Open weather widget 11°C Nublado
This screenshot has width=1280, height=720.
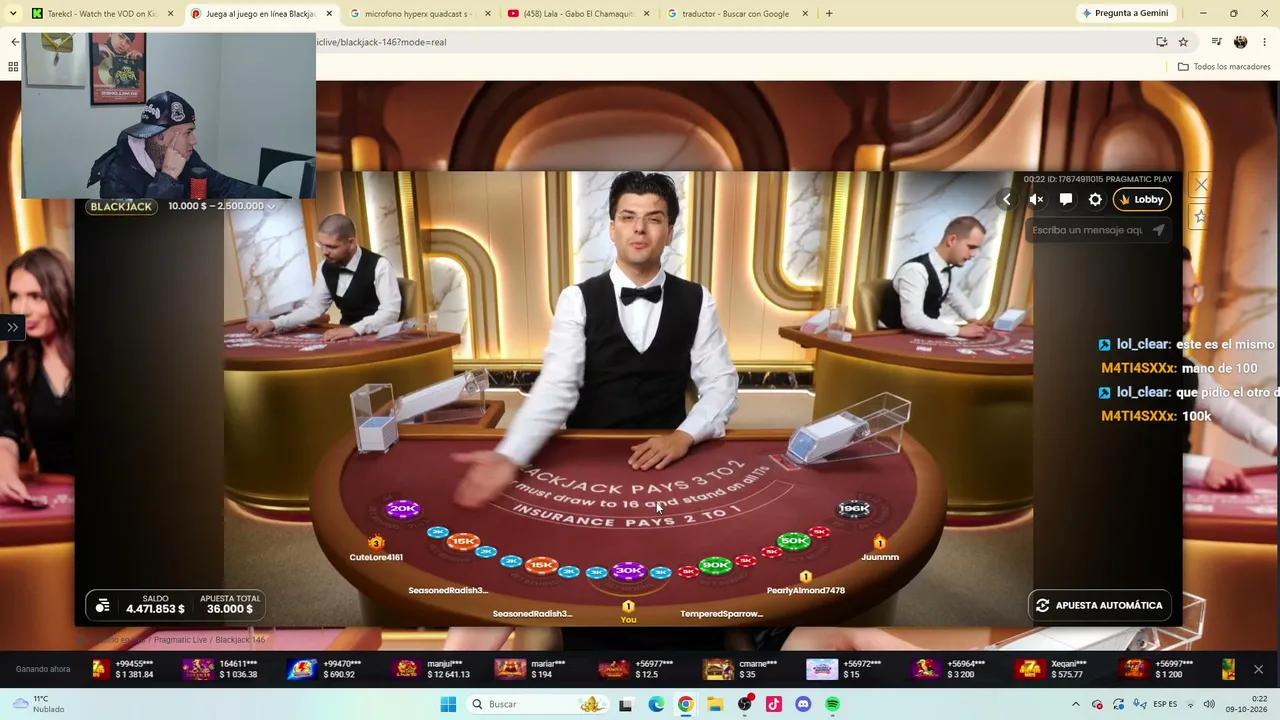40,704
